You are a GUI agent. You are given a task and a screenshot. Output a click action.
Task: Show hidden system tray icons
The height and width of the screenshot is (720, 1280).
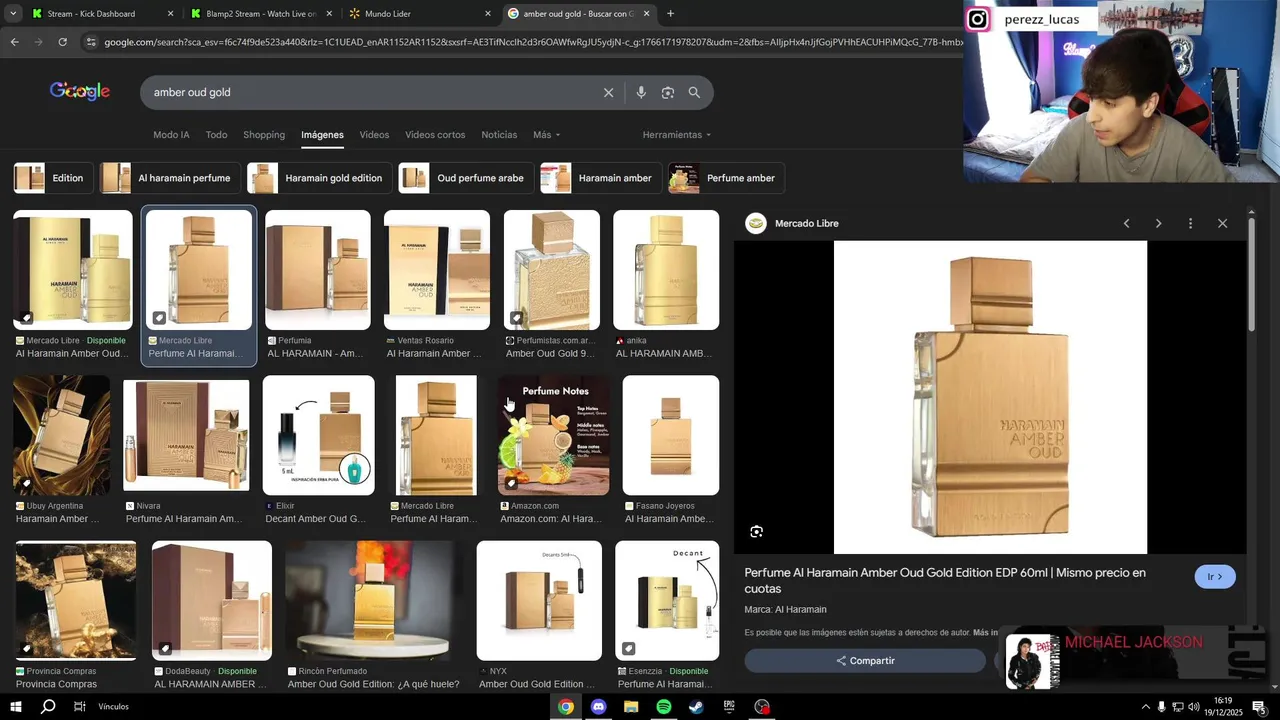coord(1145,707)
